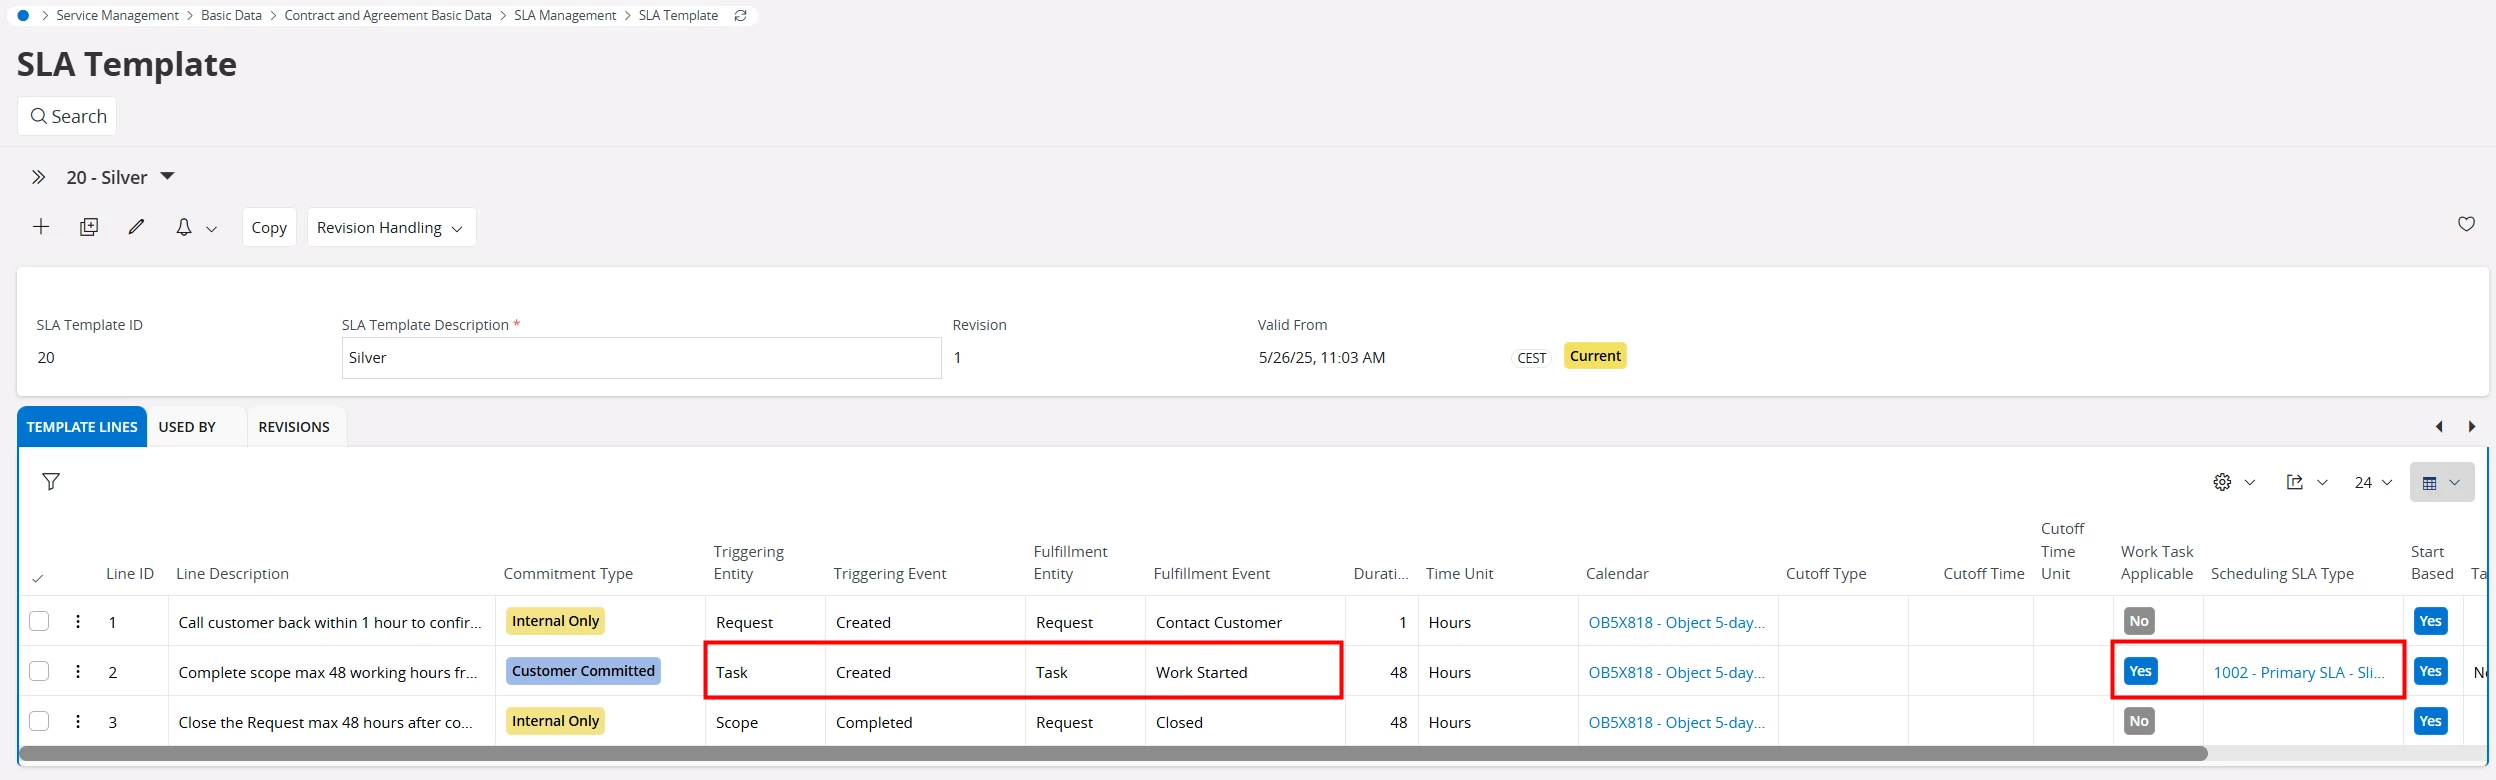The width and height of the screenshot is (2496, 780).
Task: Click the heart favorite icon
Action: pyautogui.click(x=2466, y=224)
